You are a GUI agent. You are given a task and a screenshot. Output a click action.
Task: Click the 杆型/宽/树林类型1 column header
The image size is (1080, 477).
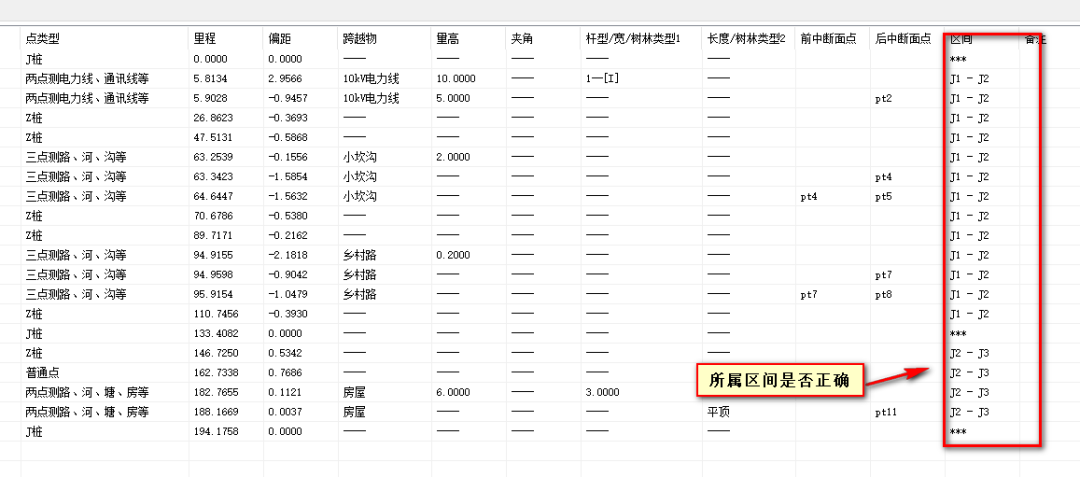[633, 39]
